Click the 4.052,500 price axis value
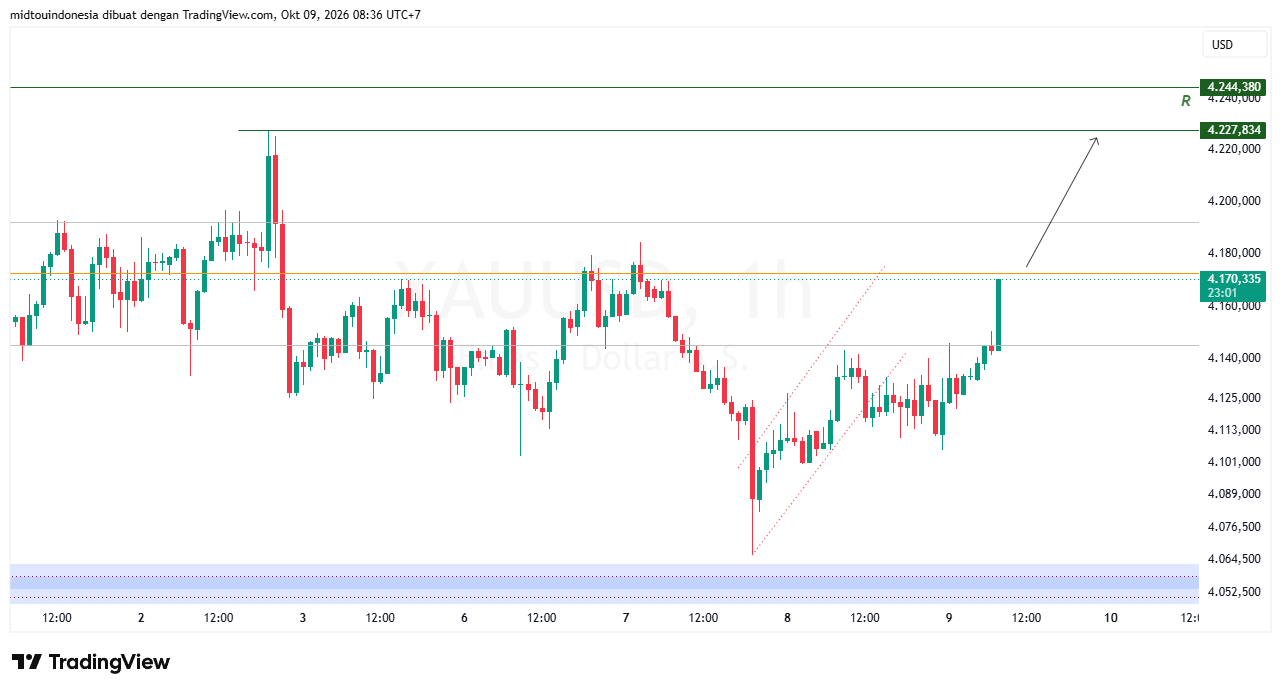Viewport: 1281px width, 692px height. [x=1234, y=592]
